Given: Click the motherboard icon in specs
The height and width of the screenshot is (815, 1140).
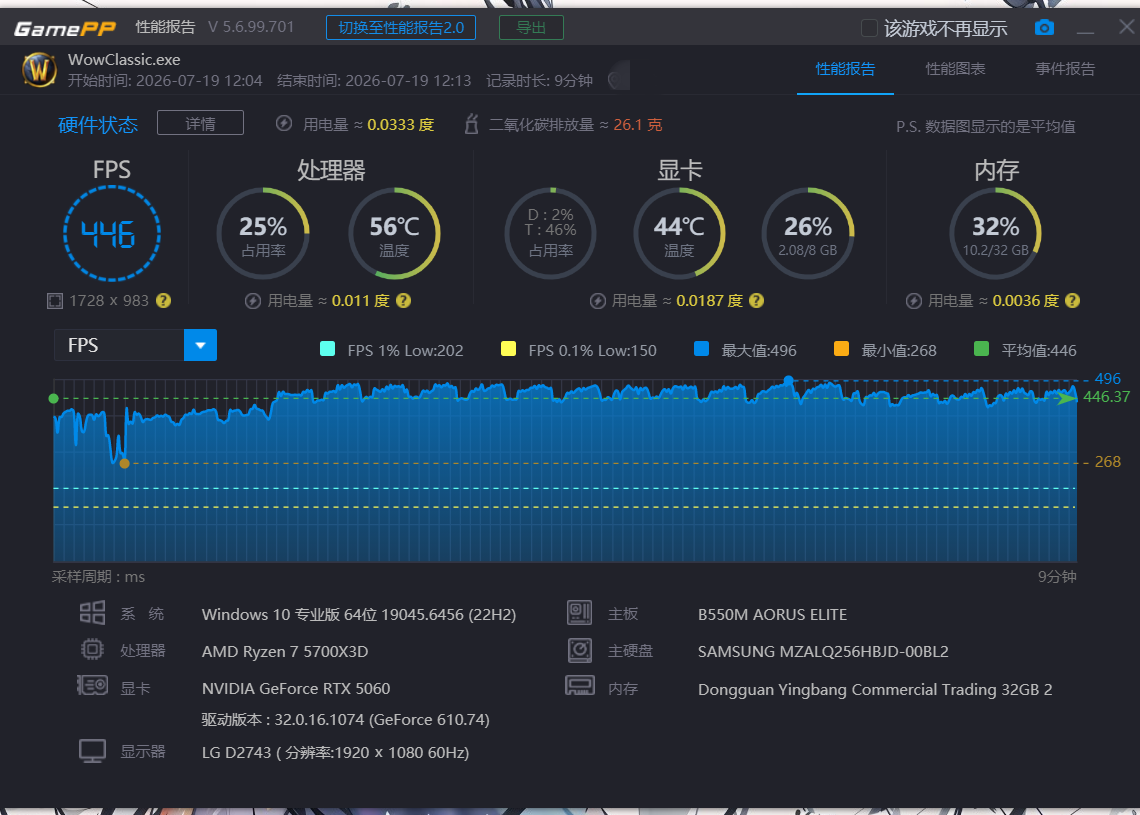Looking at the screenshot, I should click(x=579, y=613).
